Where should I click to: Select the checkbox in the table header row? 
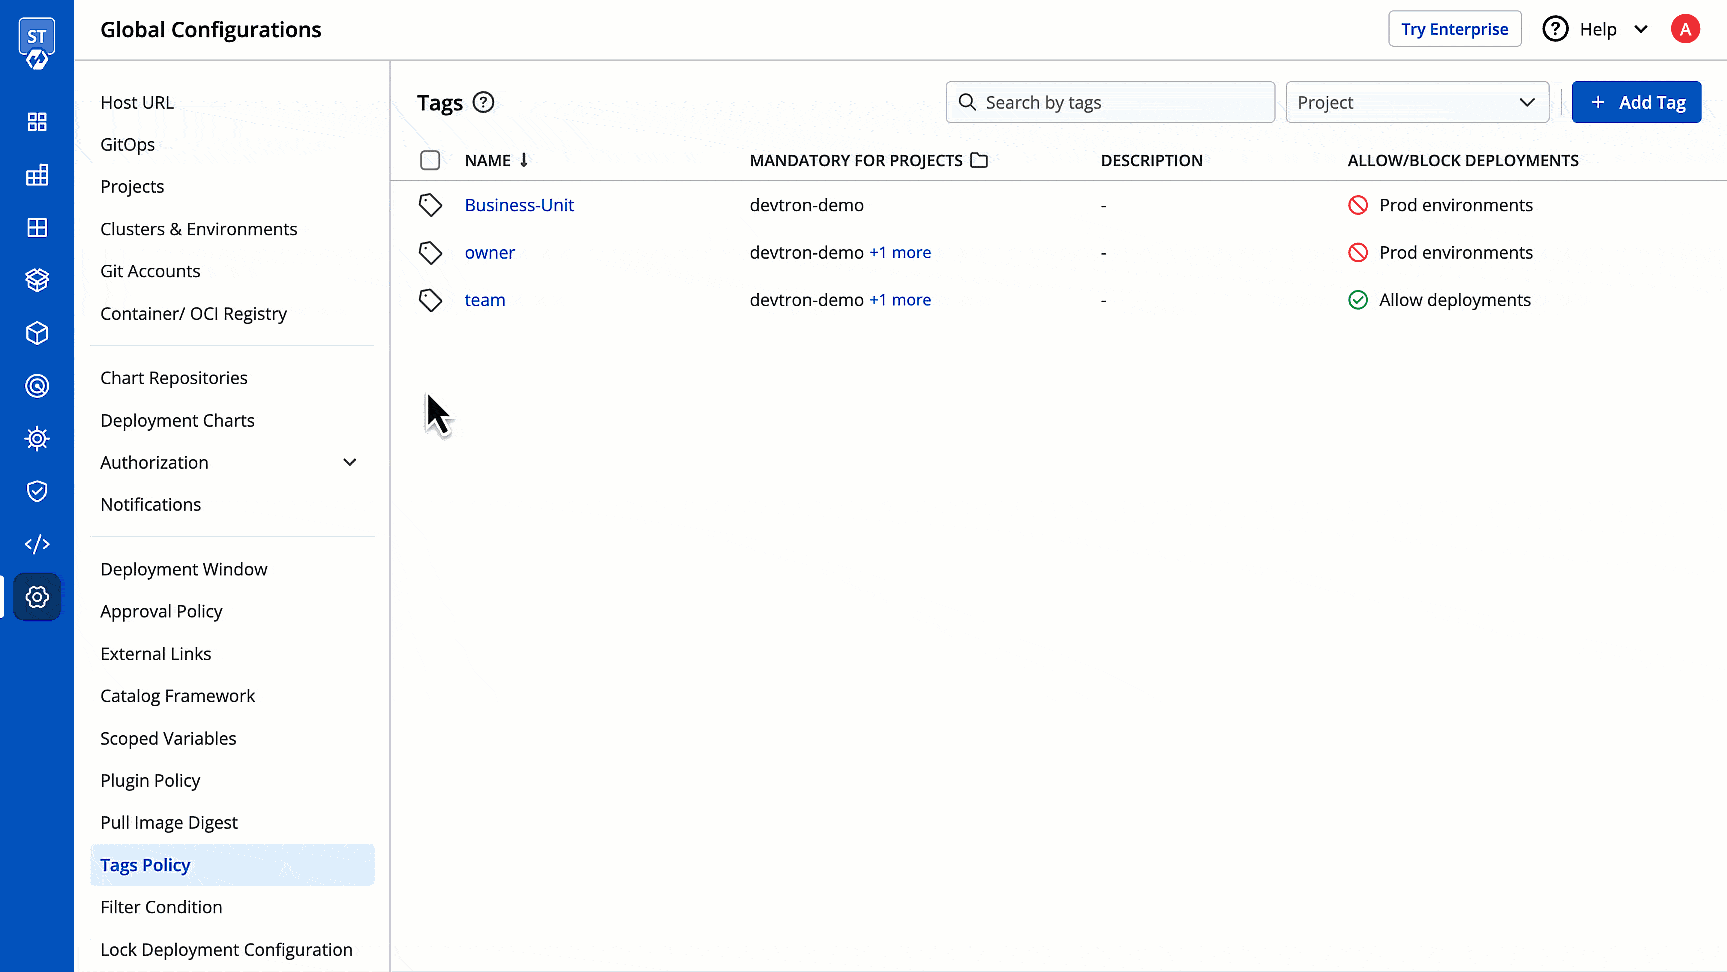click(x=430, y=160)
